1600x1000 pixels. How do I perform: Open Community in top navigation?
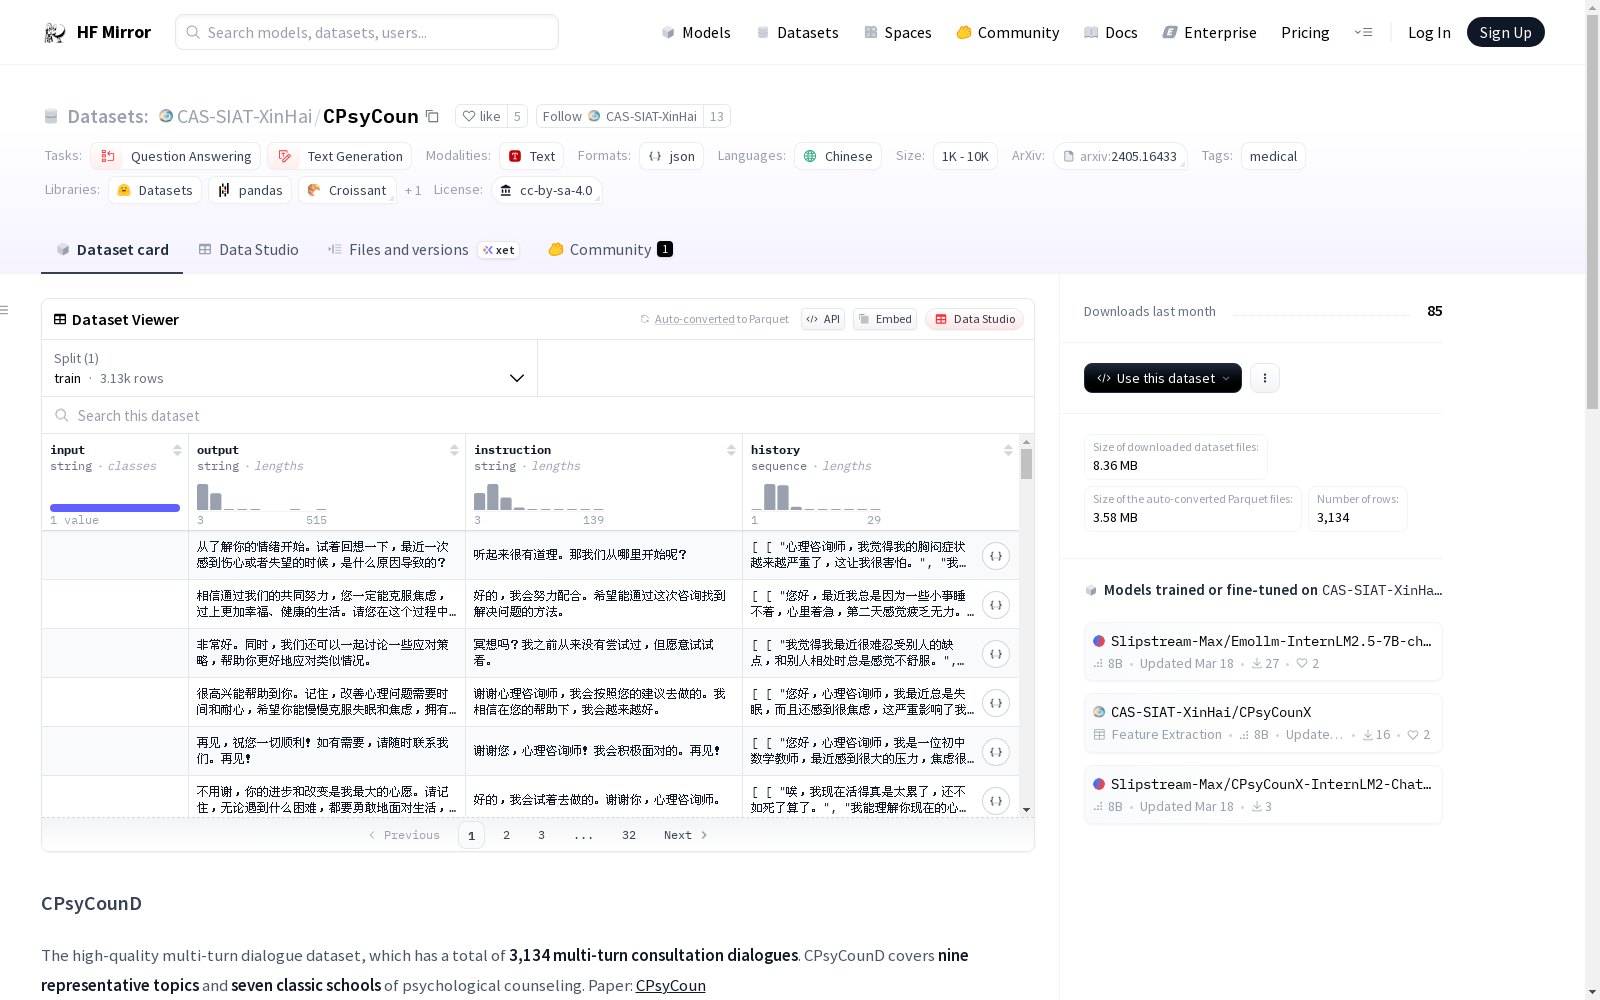[x=1007, y=32]
